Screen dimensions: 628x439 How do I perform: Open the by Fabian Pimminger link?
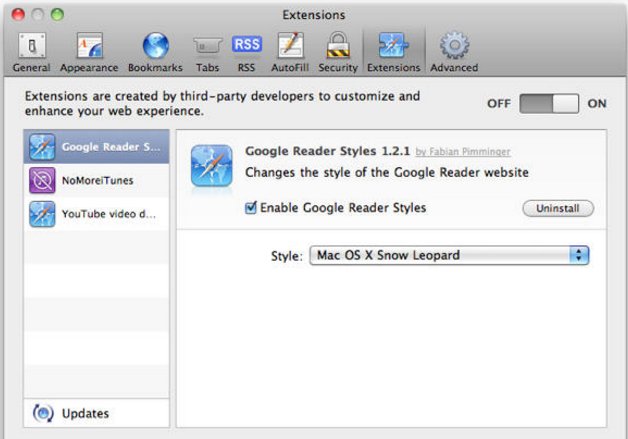coord(463,152)
